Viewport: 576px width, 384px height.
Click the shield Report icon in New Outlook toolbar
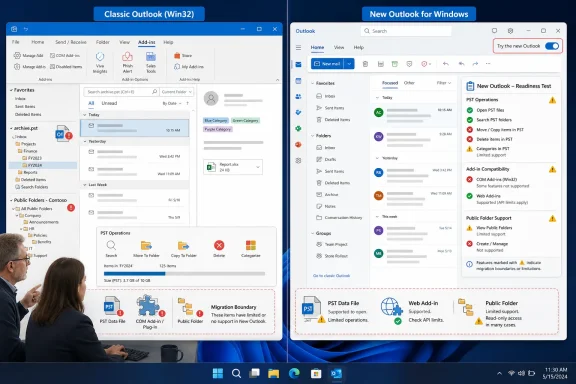pos(409,64)
